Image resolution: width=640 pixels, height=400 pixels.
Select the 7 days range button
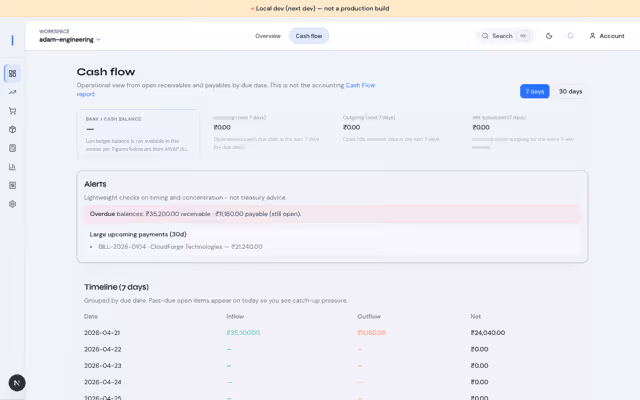pyautogui.click(x=534, y=91)
